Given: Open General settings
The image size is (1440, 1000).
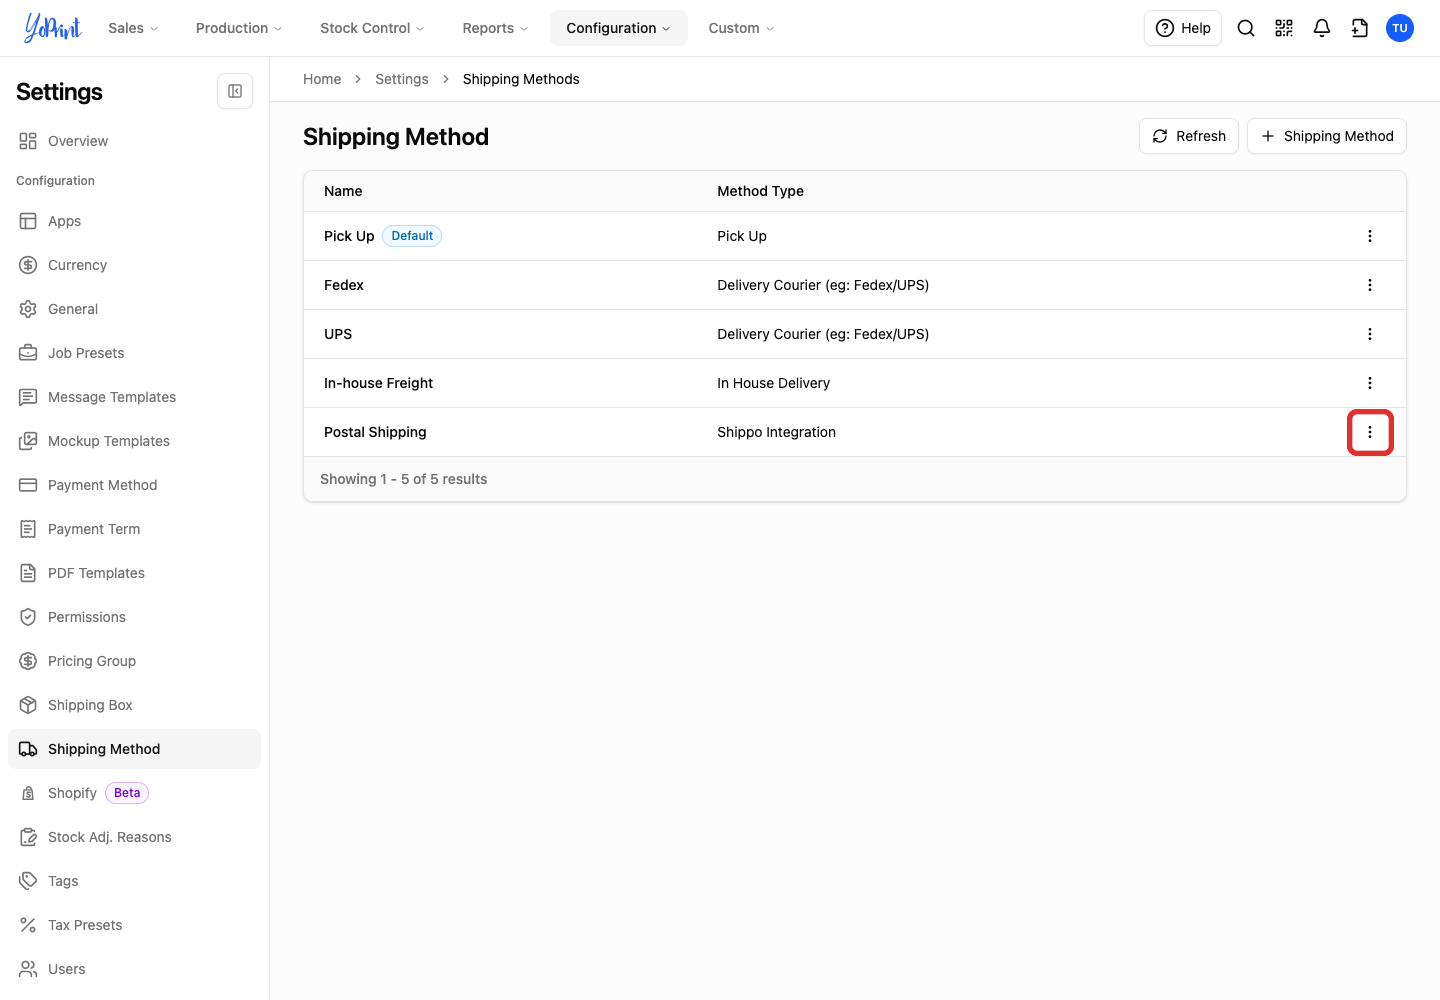Looking at the screenshot, I should point(134,309).
